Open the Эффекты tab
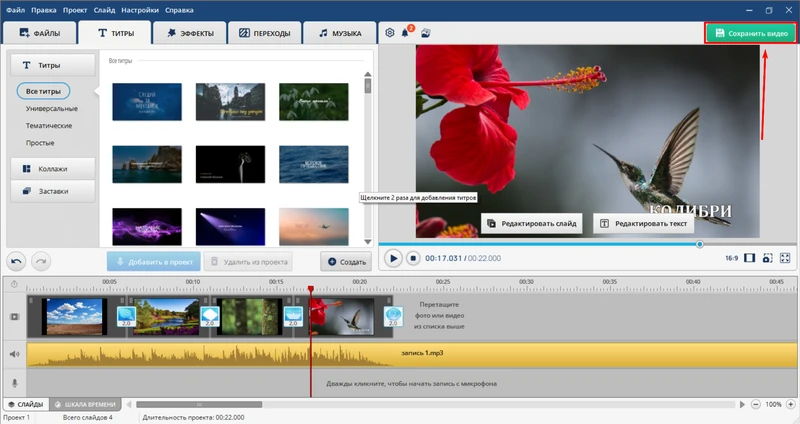Screen dimensions: 800x424 coord(189,34)
